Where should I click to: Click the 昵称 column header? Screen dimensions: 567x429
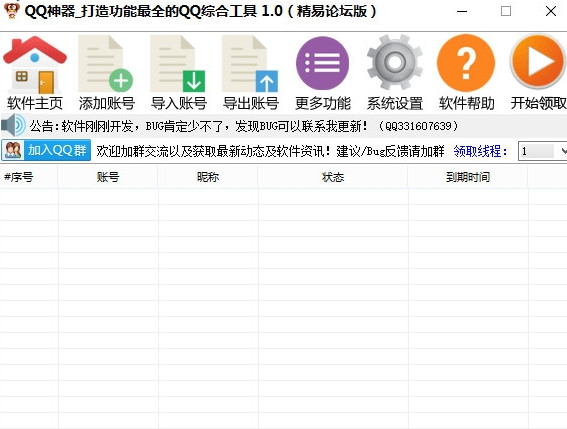(x=208, y=177)
